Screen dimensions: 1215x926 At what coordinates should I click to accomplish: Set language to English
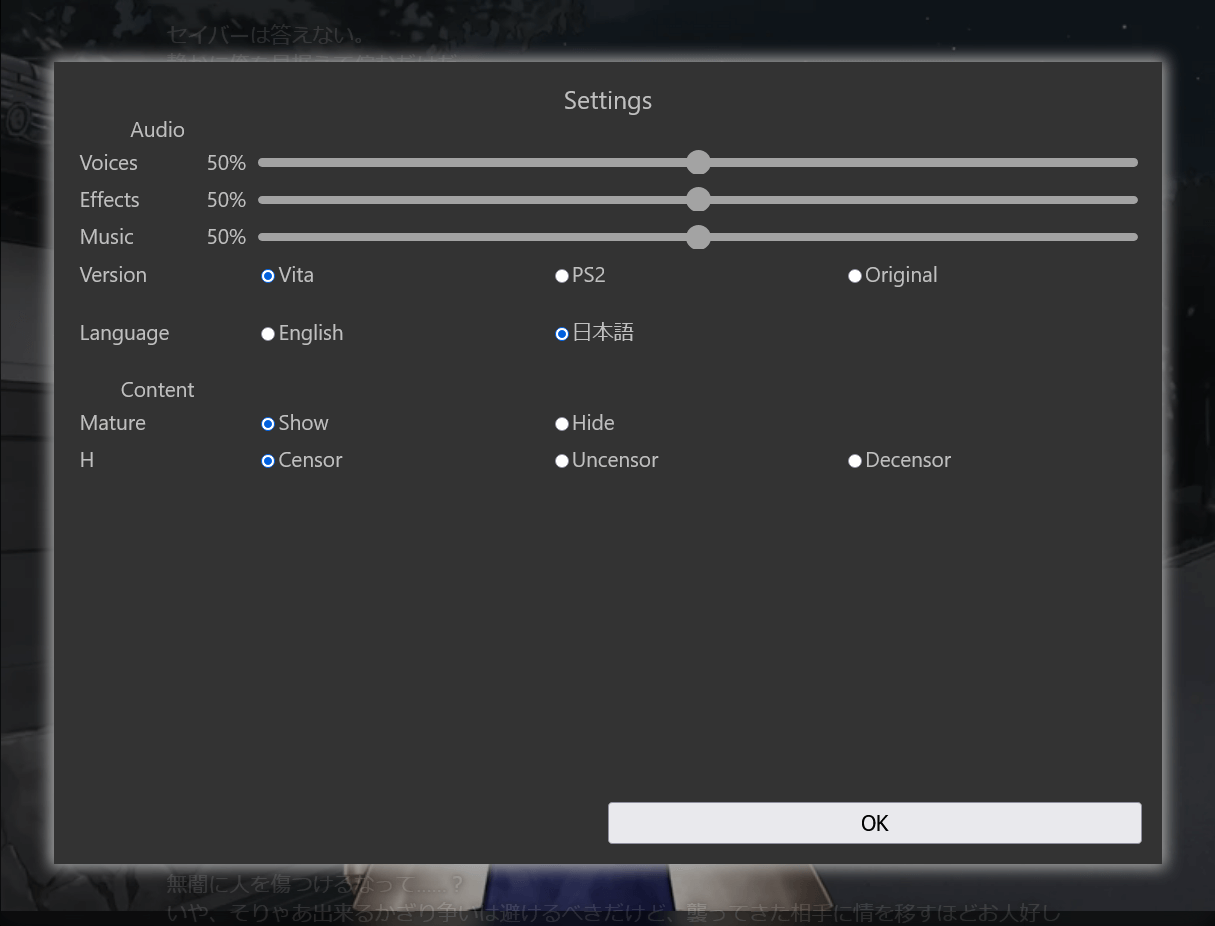pos(268,334)
